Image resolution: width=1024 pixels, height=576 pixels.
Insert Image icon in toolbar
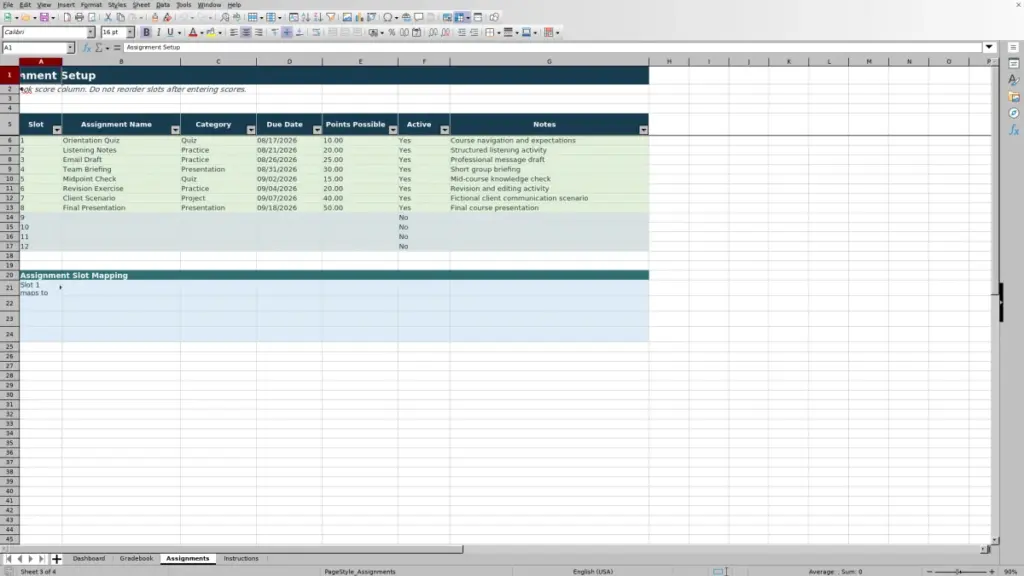coord(347,17)
